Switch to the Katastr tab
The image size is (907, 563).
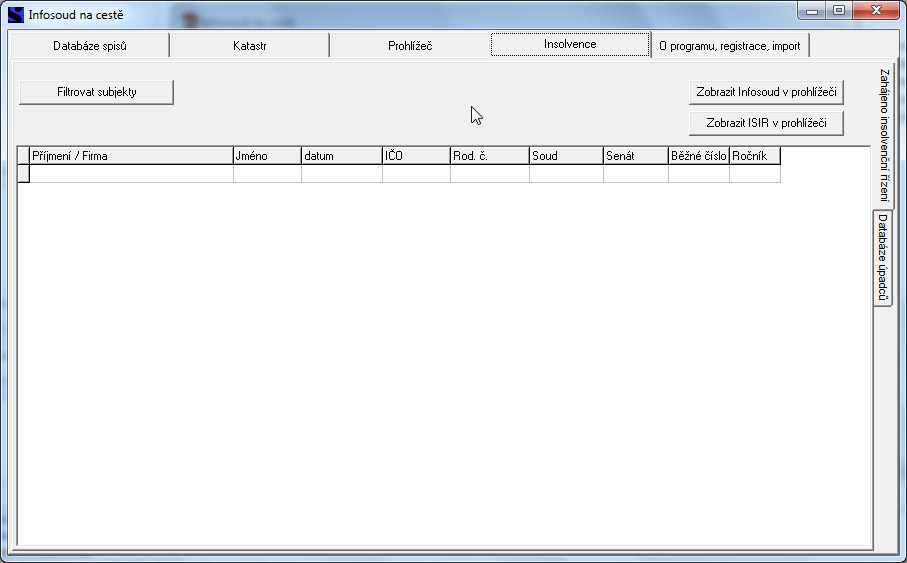point(249,46)
